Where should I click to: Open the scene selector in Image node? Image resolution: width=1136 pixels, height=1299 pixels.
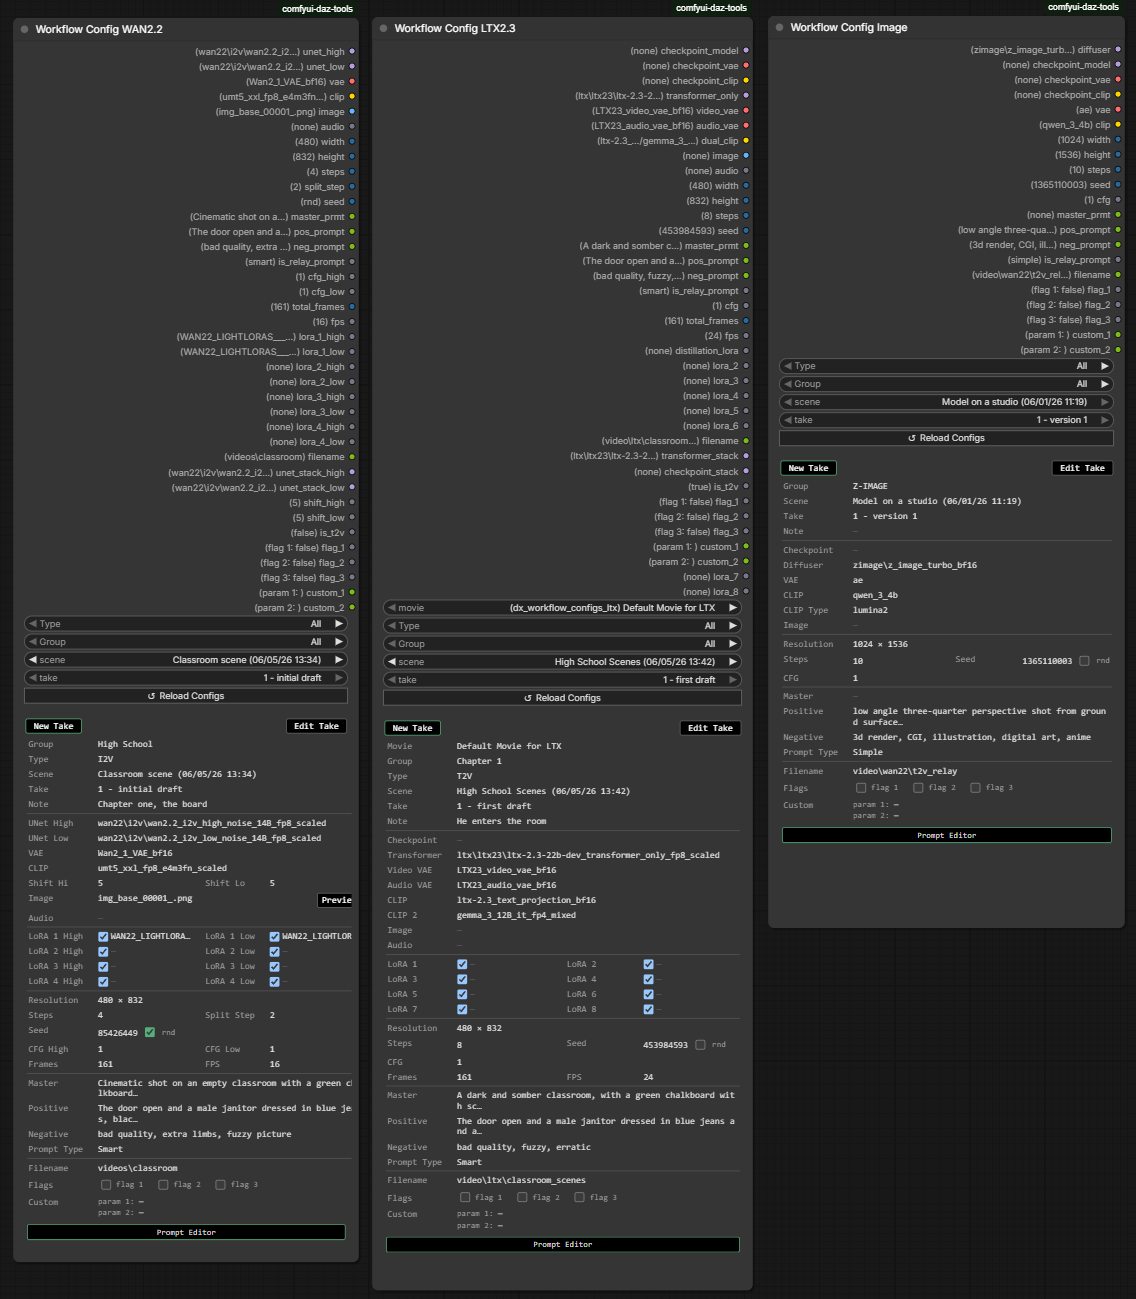point(946,402)
